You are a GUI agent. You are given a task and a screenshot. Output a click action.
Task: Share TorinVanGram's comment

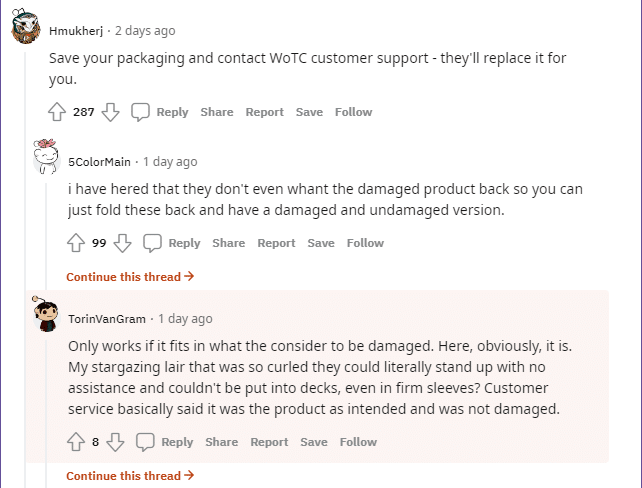coord(222,442)
